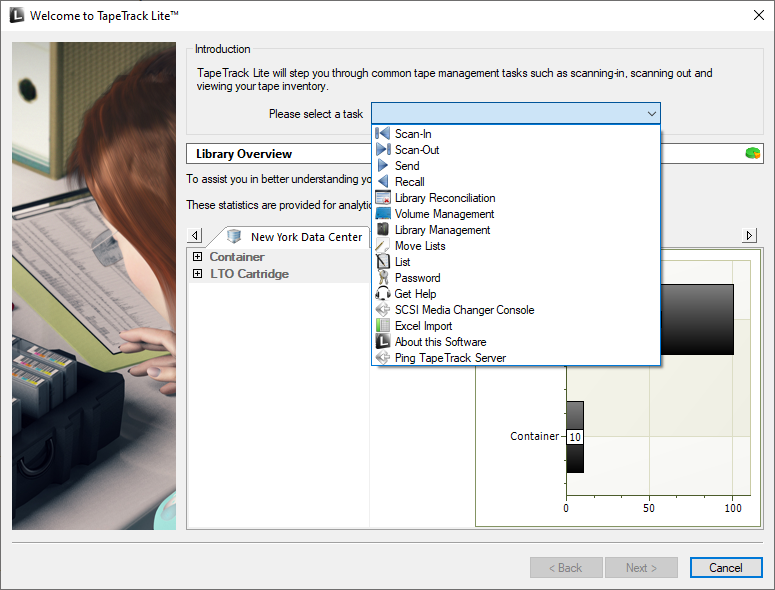The height and width of the screenshot is (590, 775).
Task: Select Excel Import from the task list
Action: pyautogui.click(x=516, y=326)
